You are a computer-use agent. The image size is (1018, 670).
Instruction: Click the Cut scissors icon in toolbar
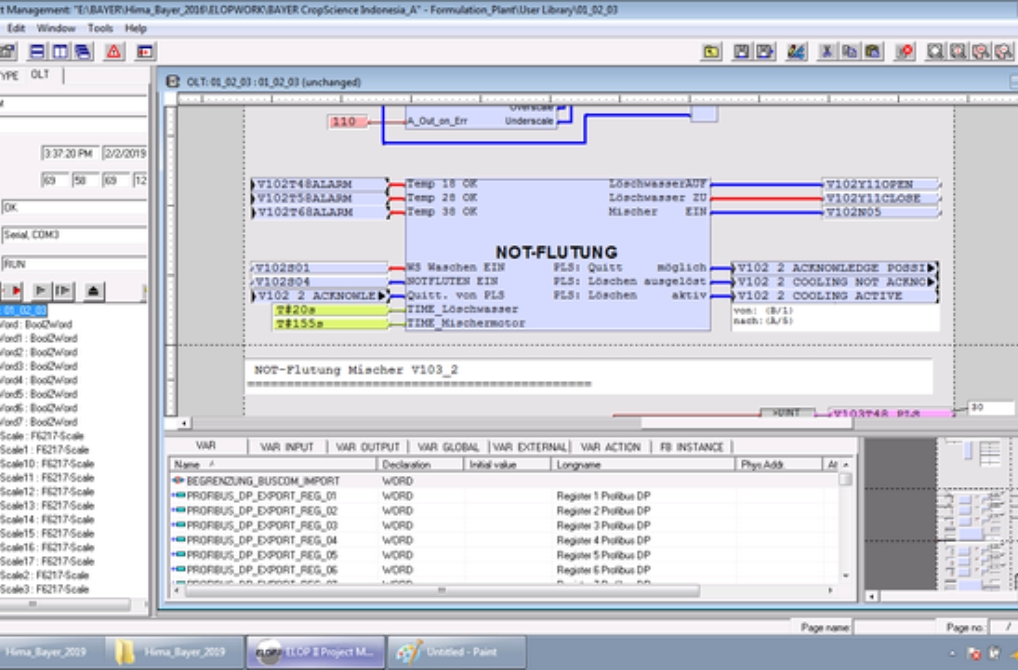click(x=828, y=51)
